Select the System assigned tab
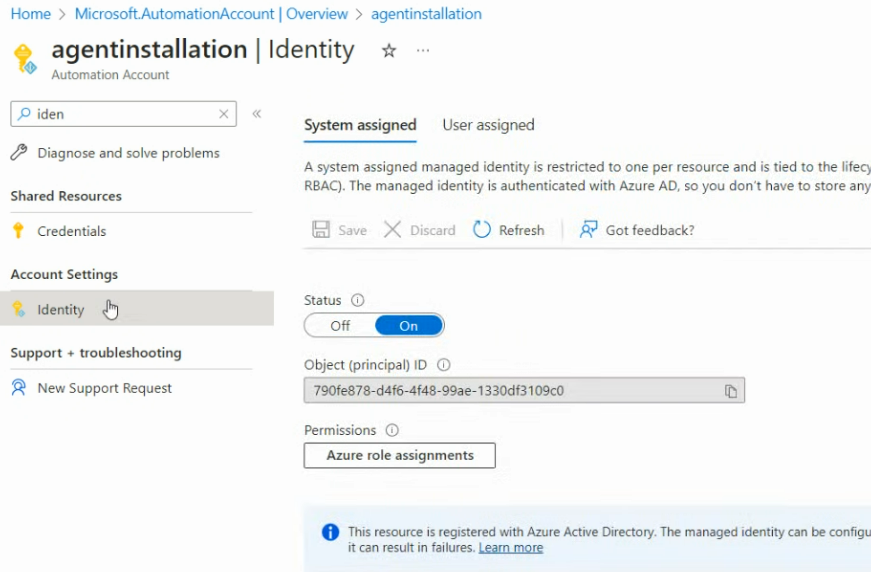871x572 pixels. pyautogui.click(x=360, y=125)
